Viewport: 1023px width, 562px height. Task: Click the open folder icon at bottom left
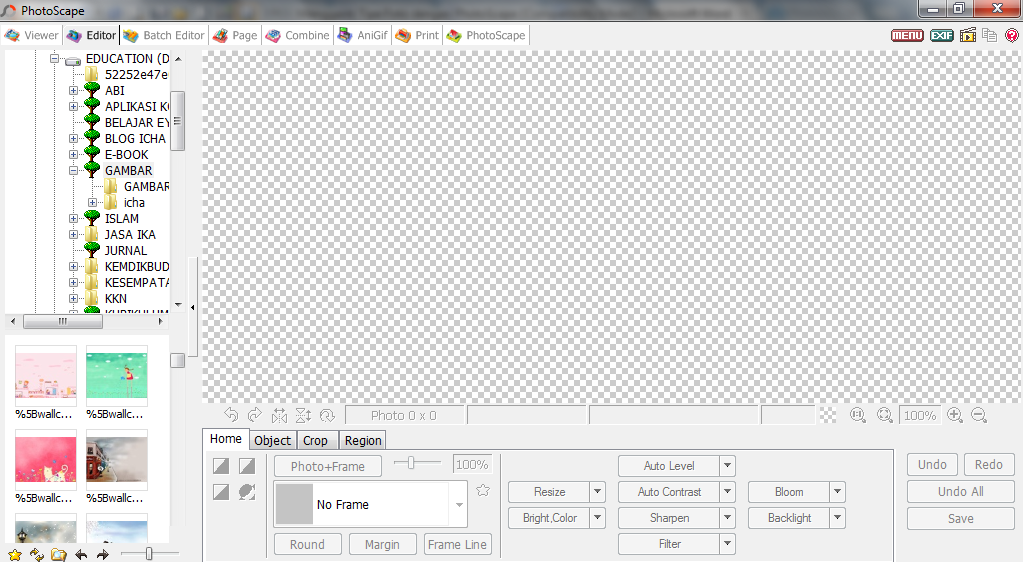coord(59,555)
